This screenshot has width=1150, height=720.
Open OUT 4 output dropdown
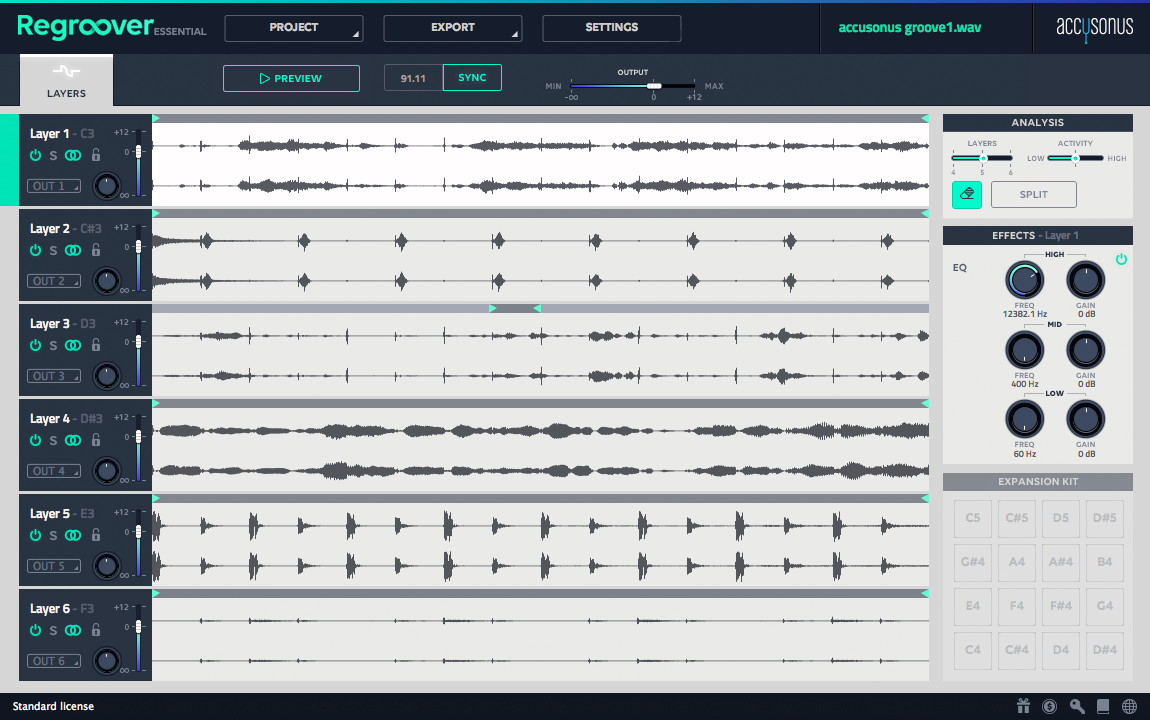coord(54,471)
